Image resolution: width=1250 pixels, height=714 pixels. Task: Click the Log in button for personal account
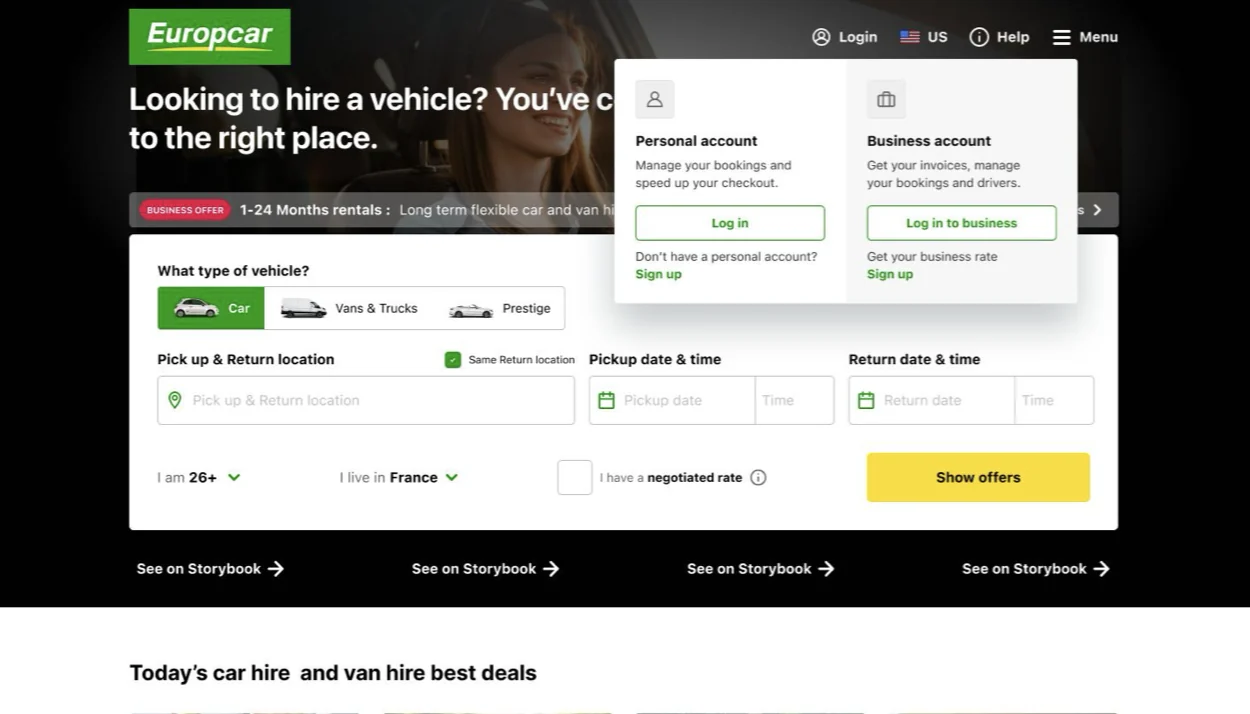730,223
